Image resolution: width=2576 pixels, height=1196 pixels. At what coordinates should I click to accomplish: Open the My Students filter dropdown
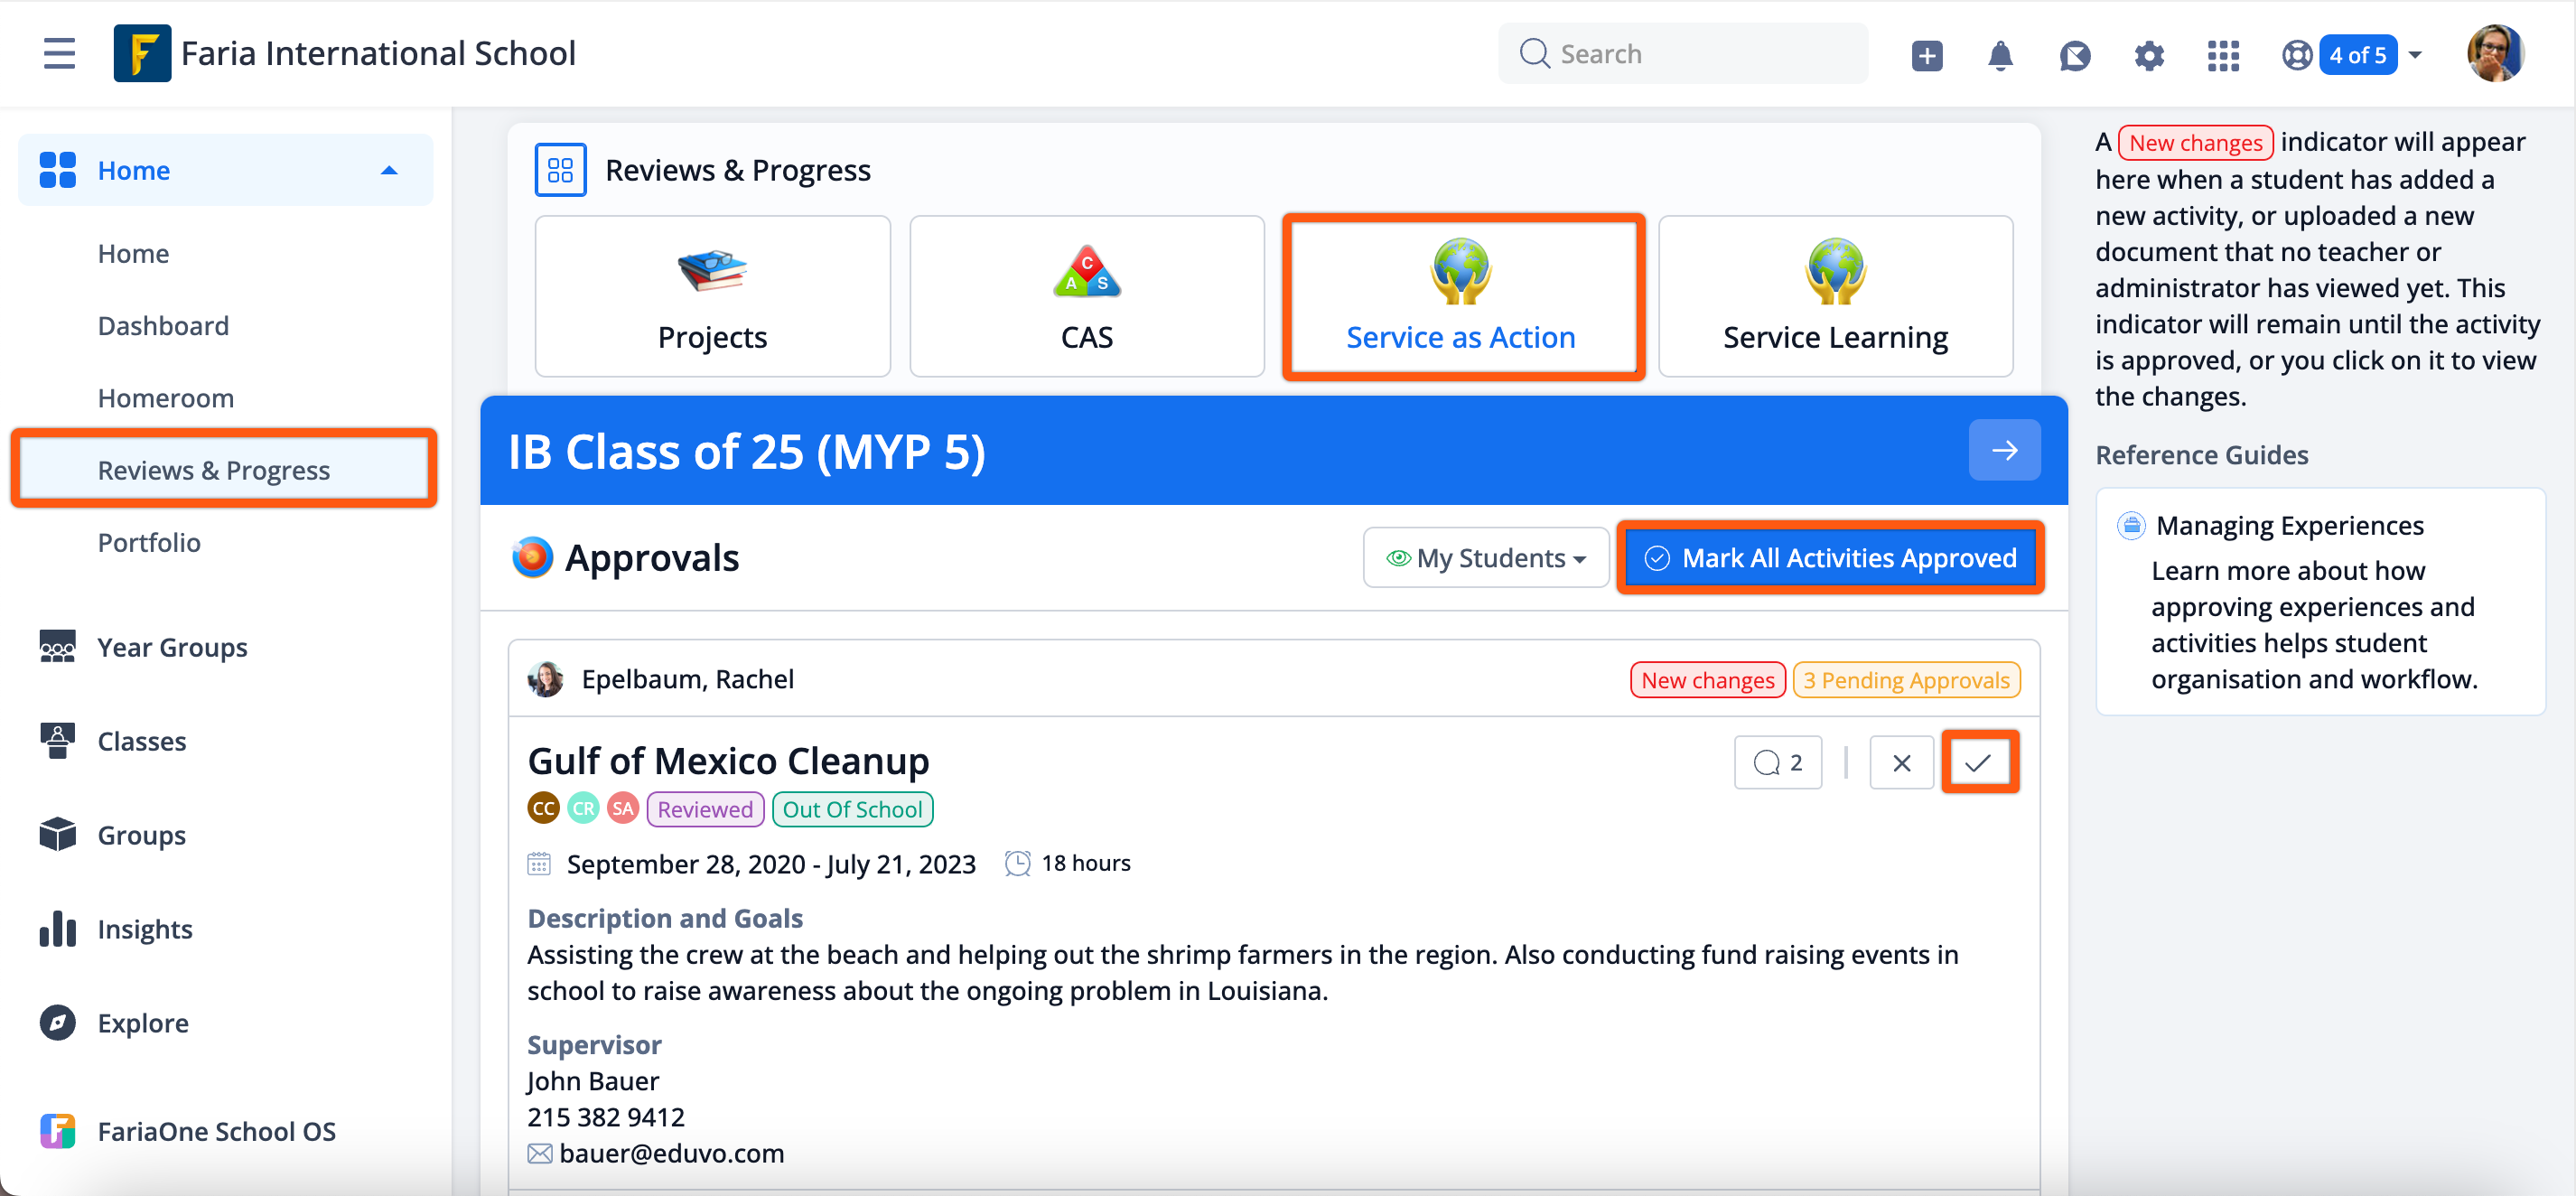[x=1485, y=558]
